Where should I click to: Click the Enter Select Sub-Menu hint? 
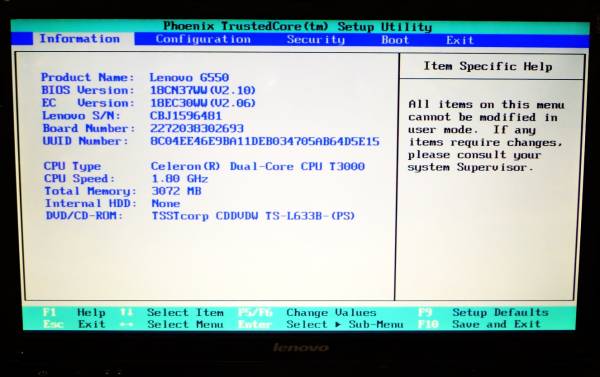click(x=321, y=324)
